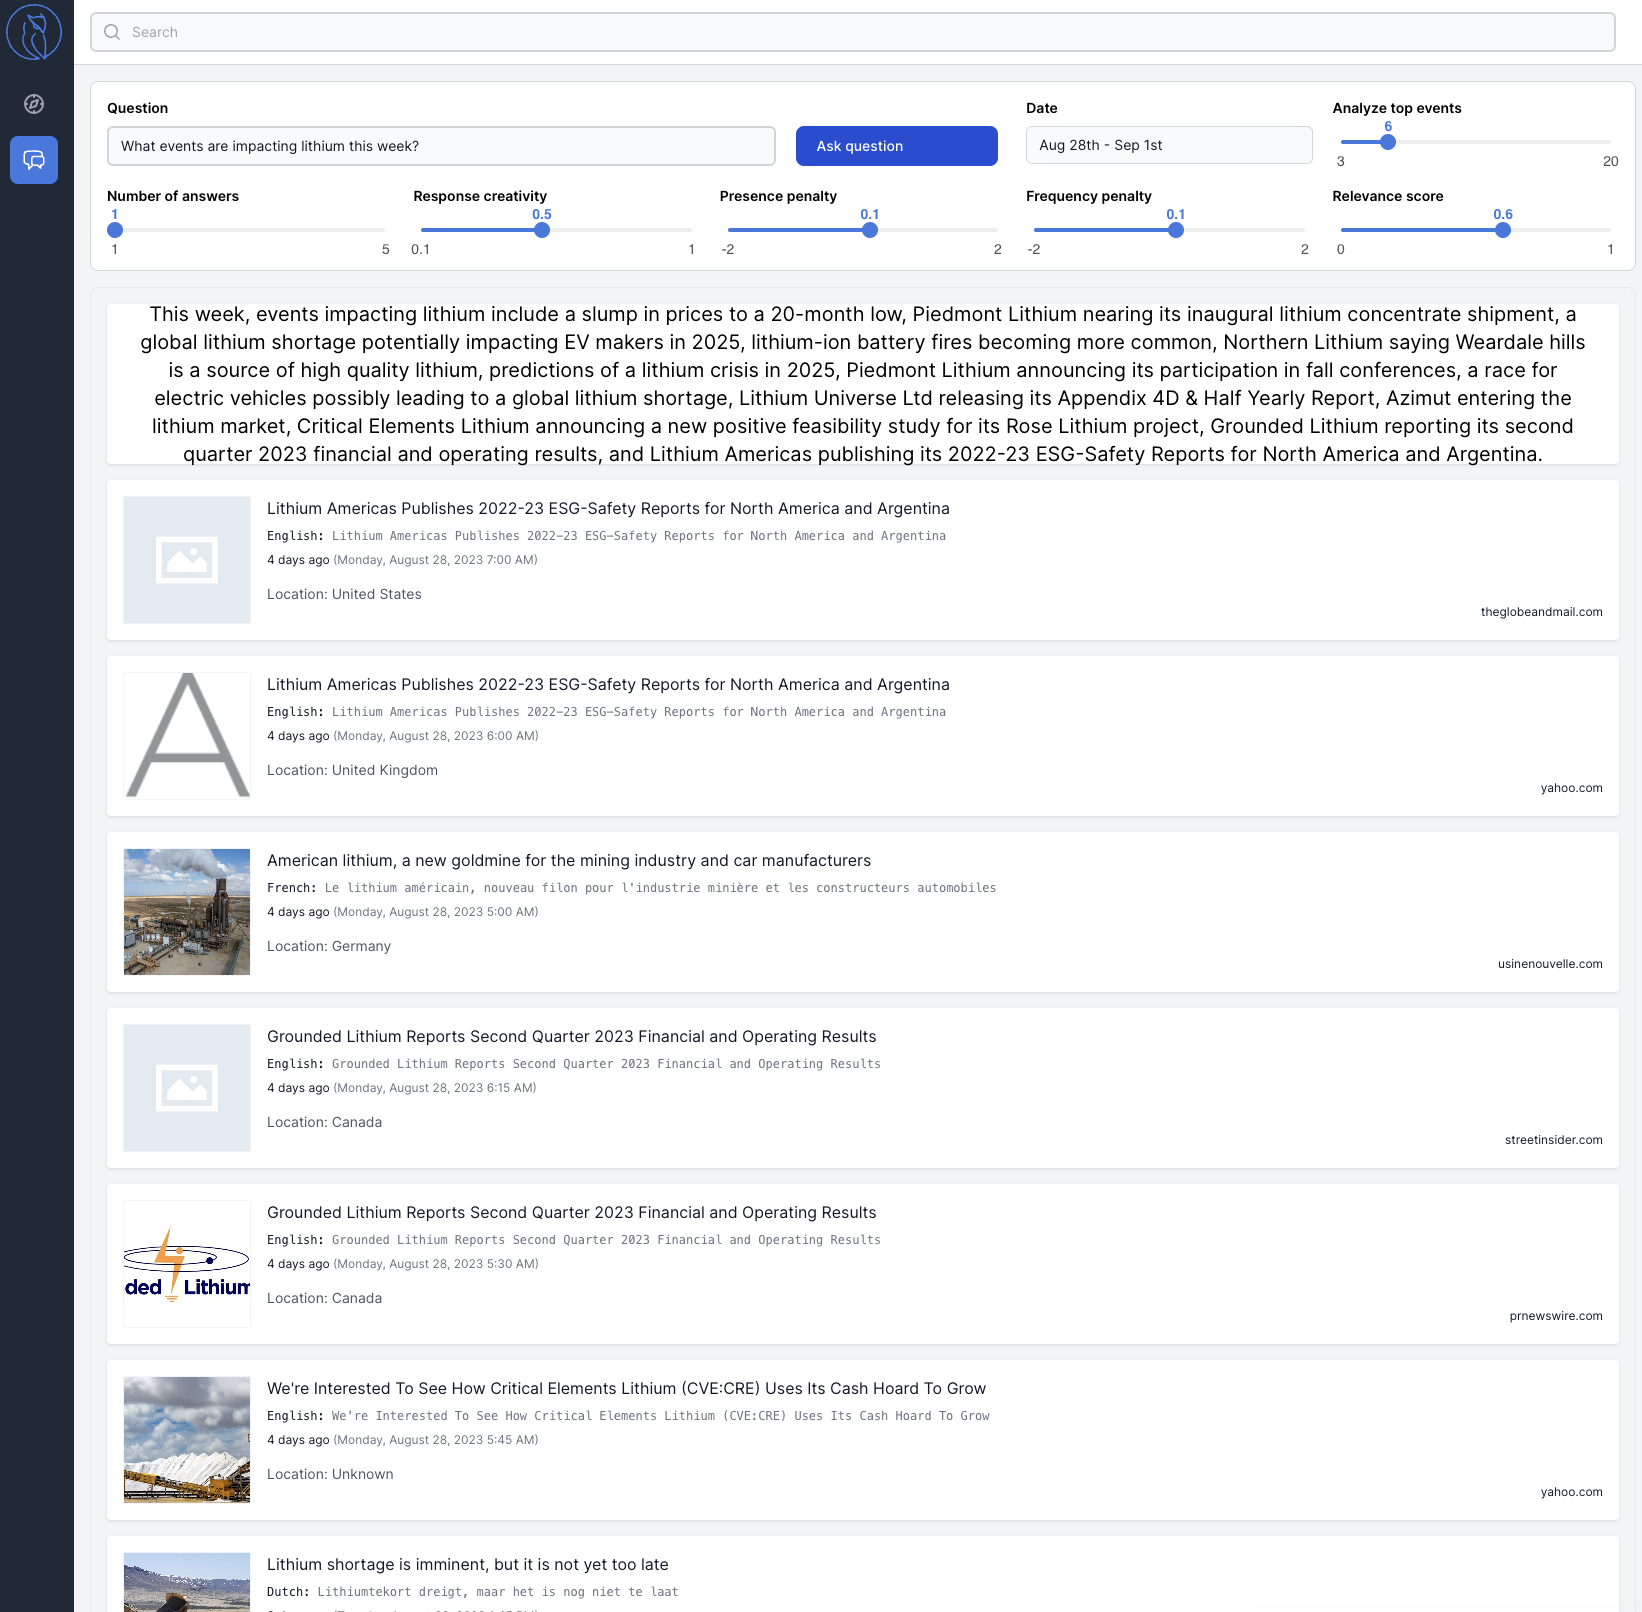The height and width of the screenshot is (1612, 1642).
Task: Click placeholder thumbnail of streetinsider.com article
Action: (x=187, y=1088)
